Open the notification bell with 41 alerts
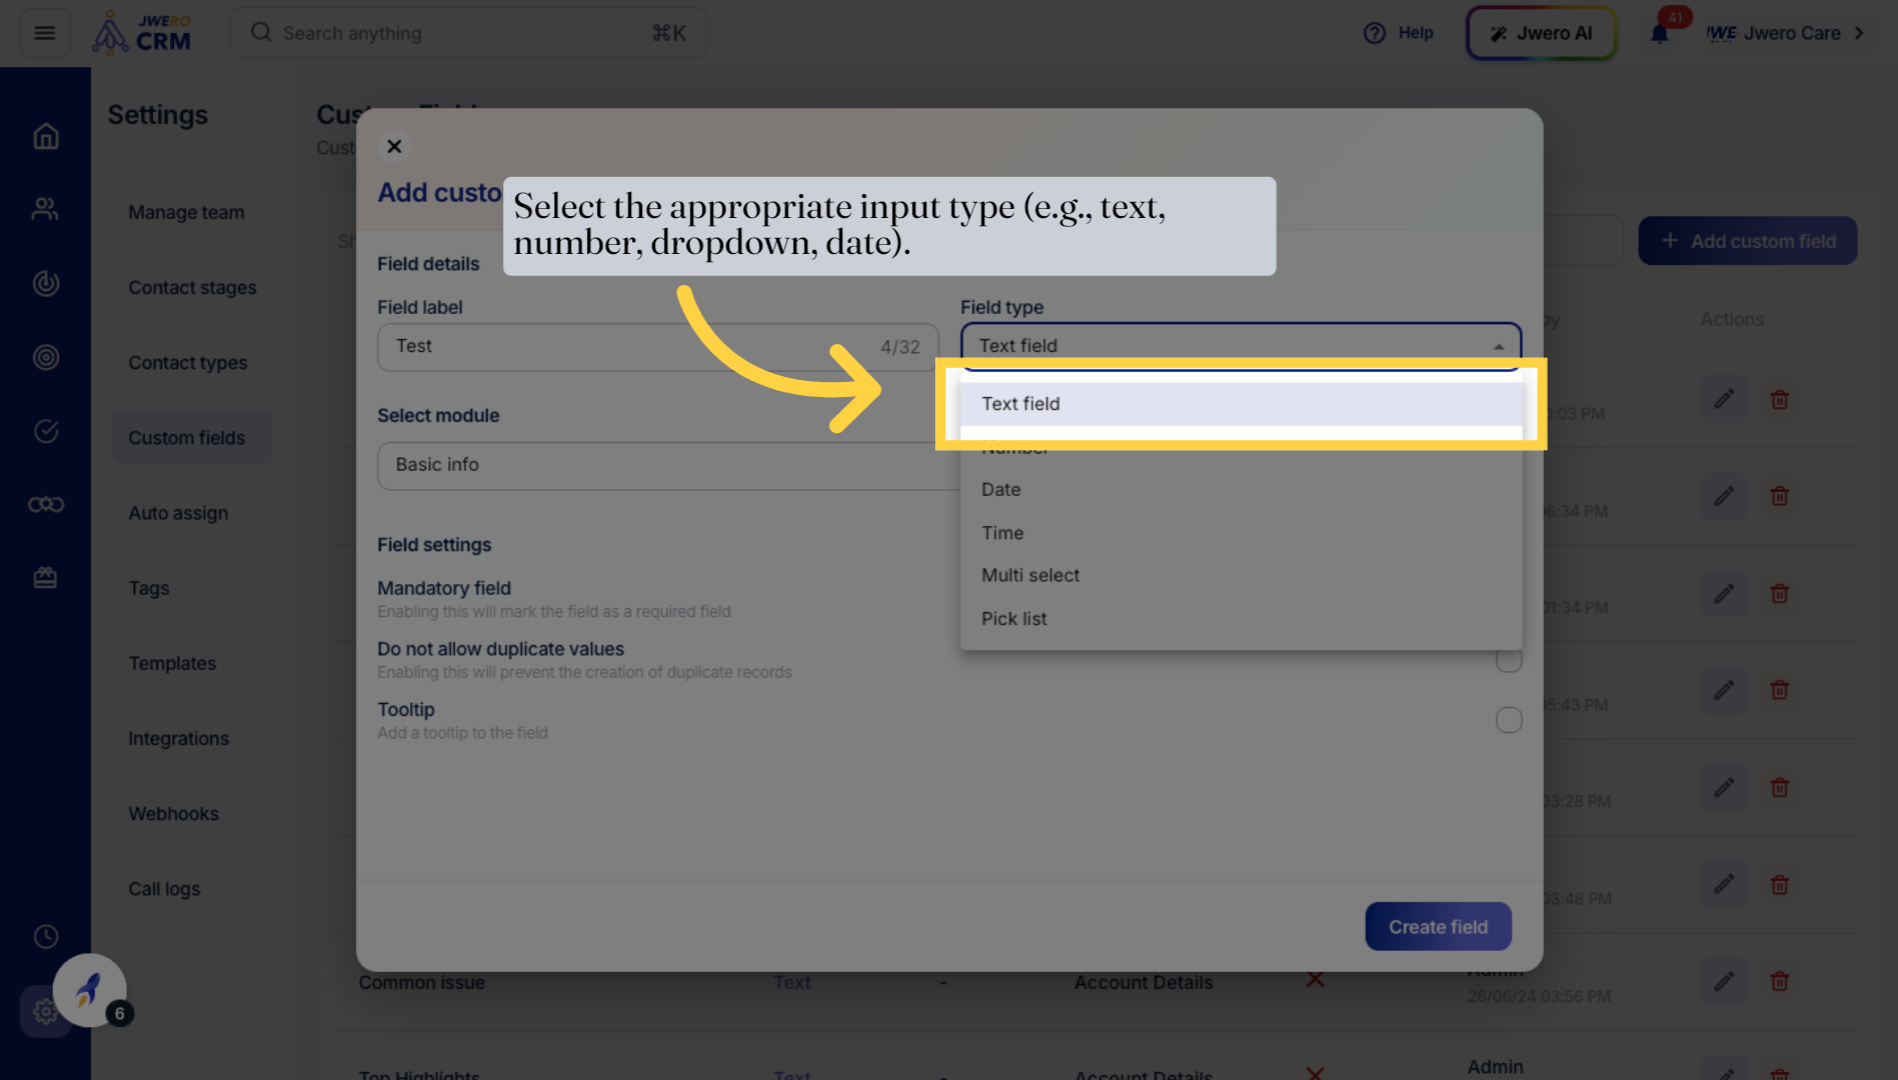 [x=1660, y=32]
